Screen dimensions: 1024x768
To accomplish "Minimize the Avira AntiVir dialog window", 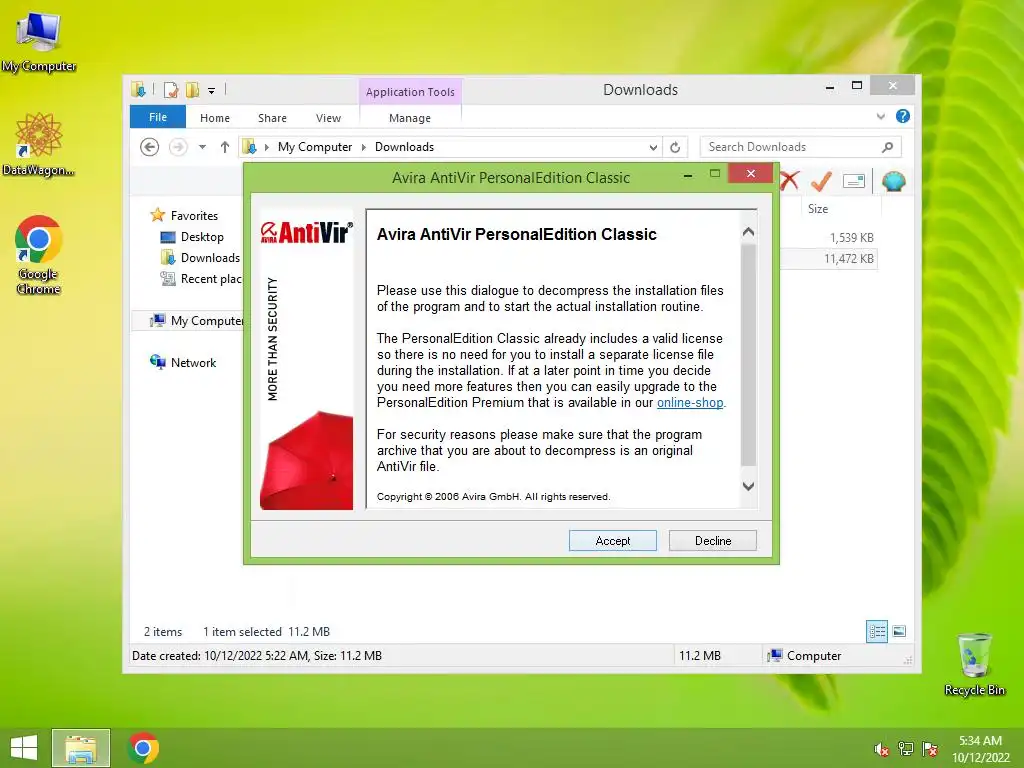I will tap(688, 176).
